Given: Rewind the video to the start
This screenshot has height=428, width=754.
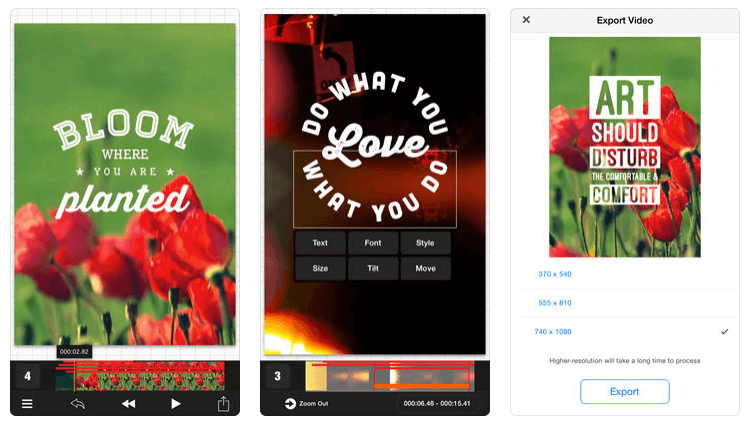Looking at the screenshot, I should point(128,403).
